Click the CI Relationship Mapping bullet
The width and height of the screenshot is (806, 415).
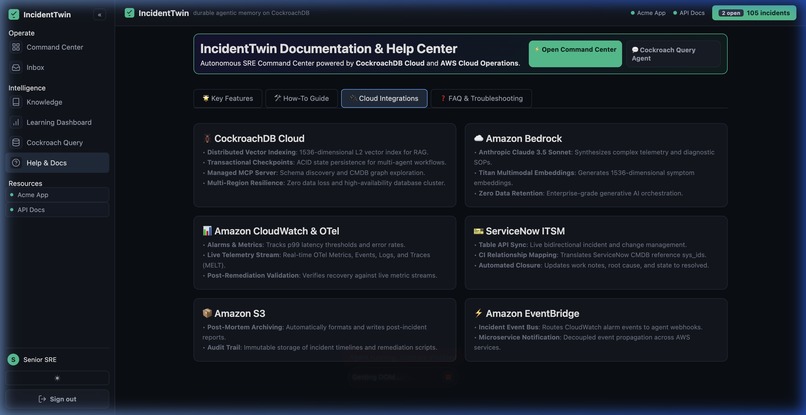point(590,255)
